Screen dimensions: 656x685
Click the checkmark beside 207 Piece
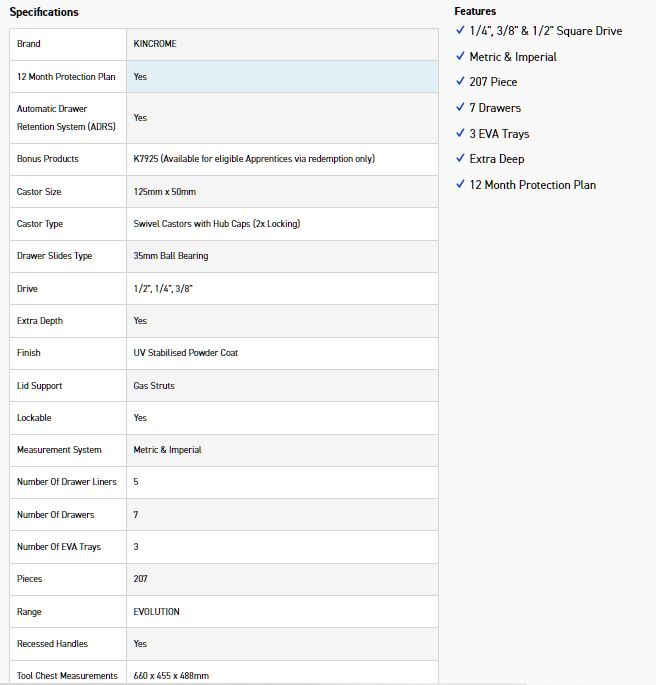click(460, 82)
